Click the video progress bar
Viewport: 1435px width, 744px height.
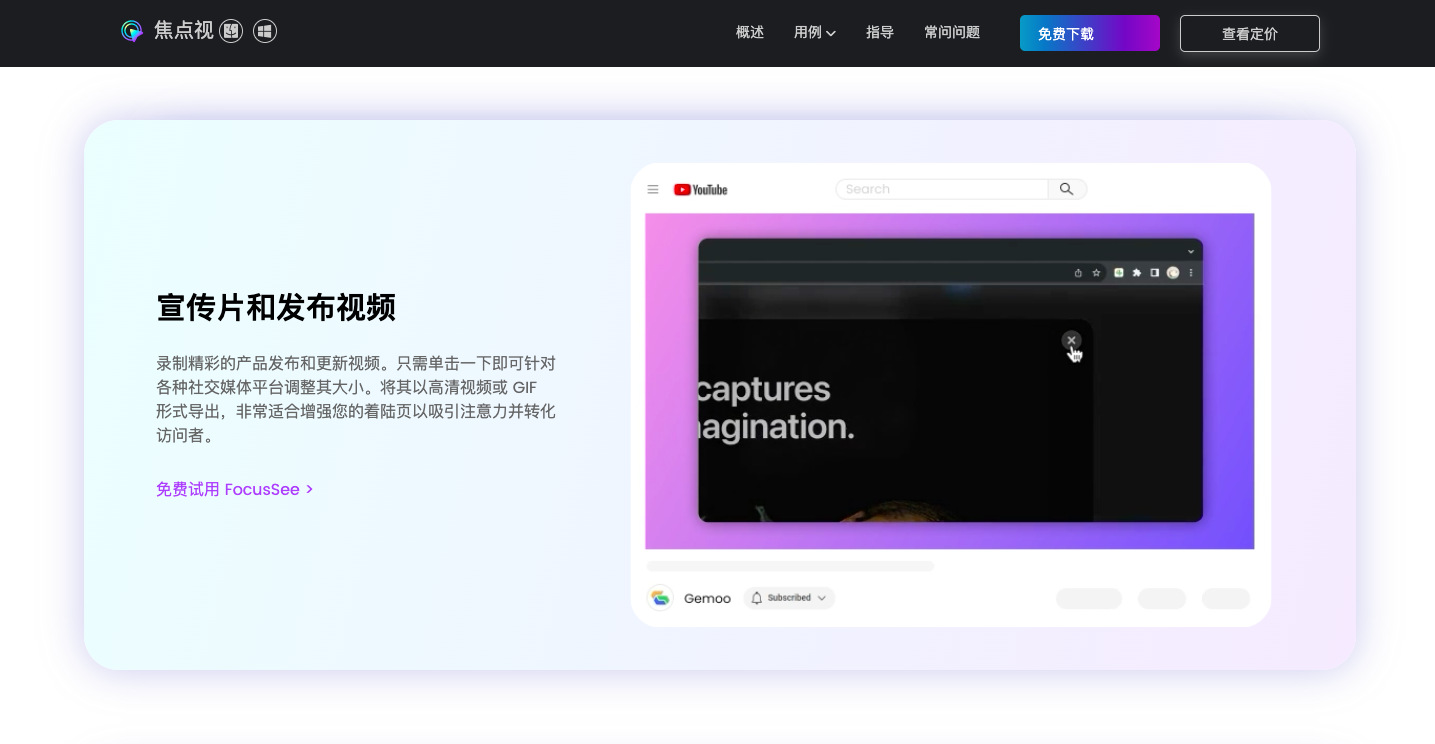coord(789,566)
